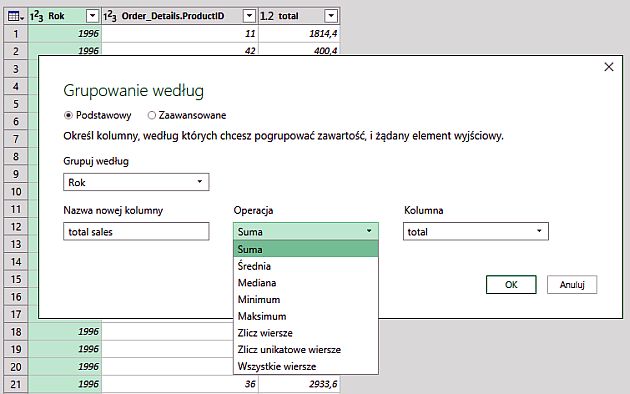The image size is (630, 394).
Task: Open the total column filter dropdown
Action: pos(331,16)
